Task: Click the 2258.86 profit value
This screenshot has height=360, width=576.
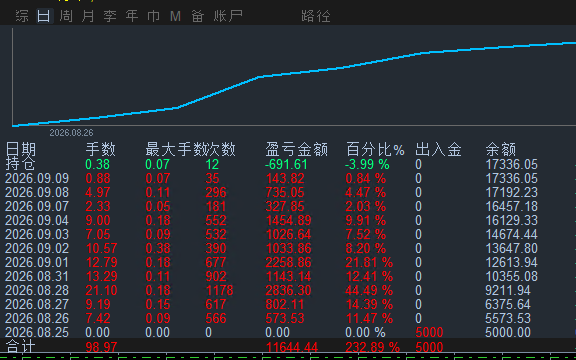Action: click(288, 262)
